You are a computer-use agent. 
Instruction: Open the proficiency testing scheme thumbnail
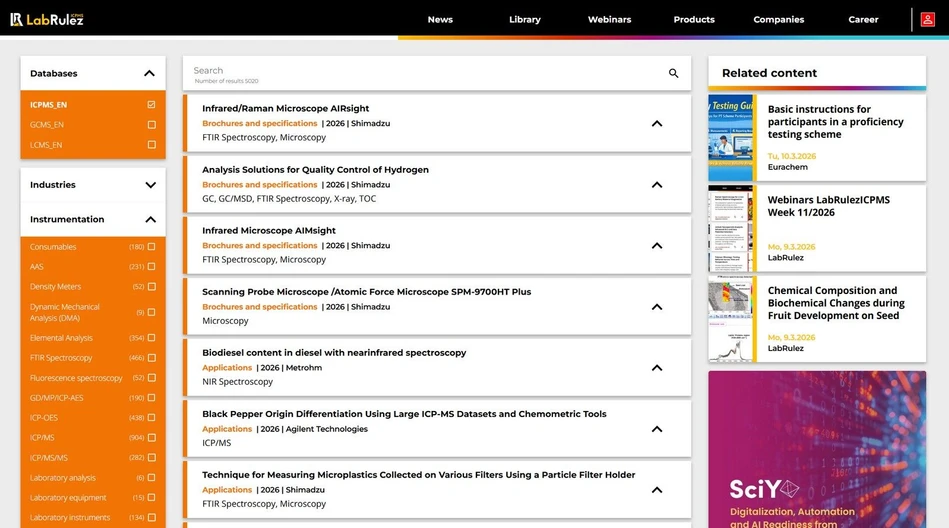(731, 138)
